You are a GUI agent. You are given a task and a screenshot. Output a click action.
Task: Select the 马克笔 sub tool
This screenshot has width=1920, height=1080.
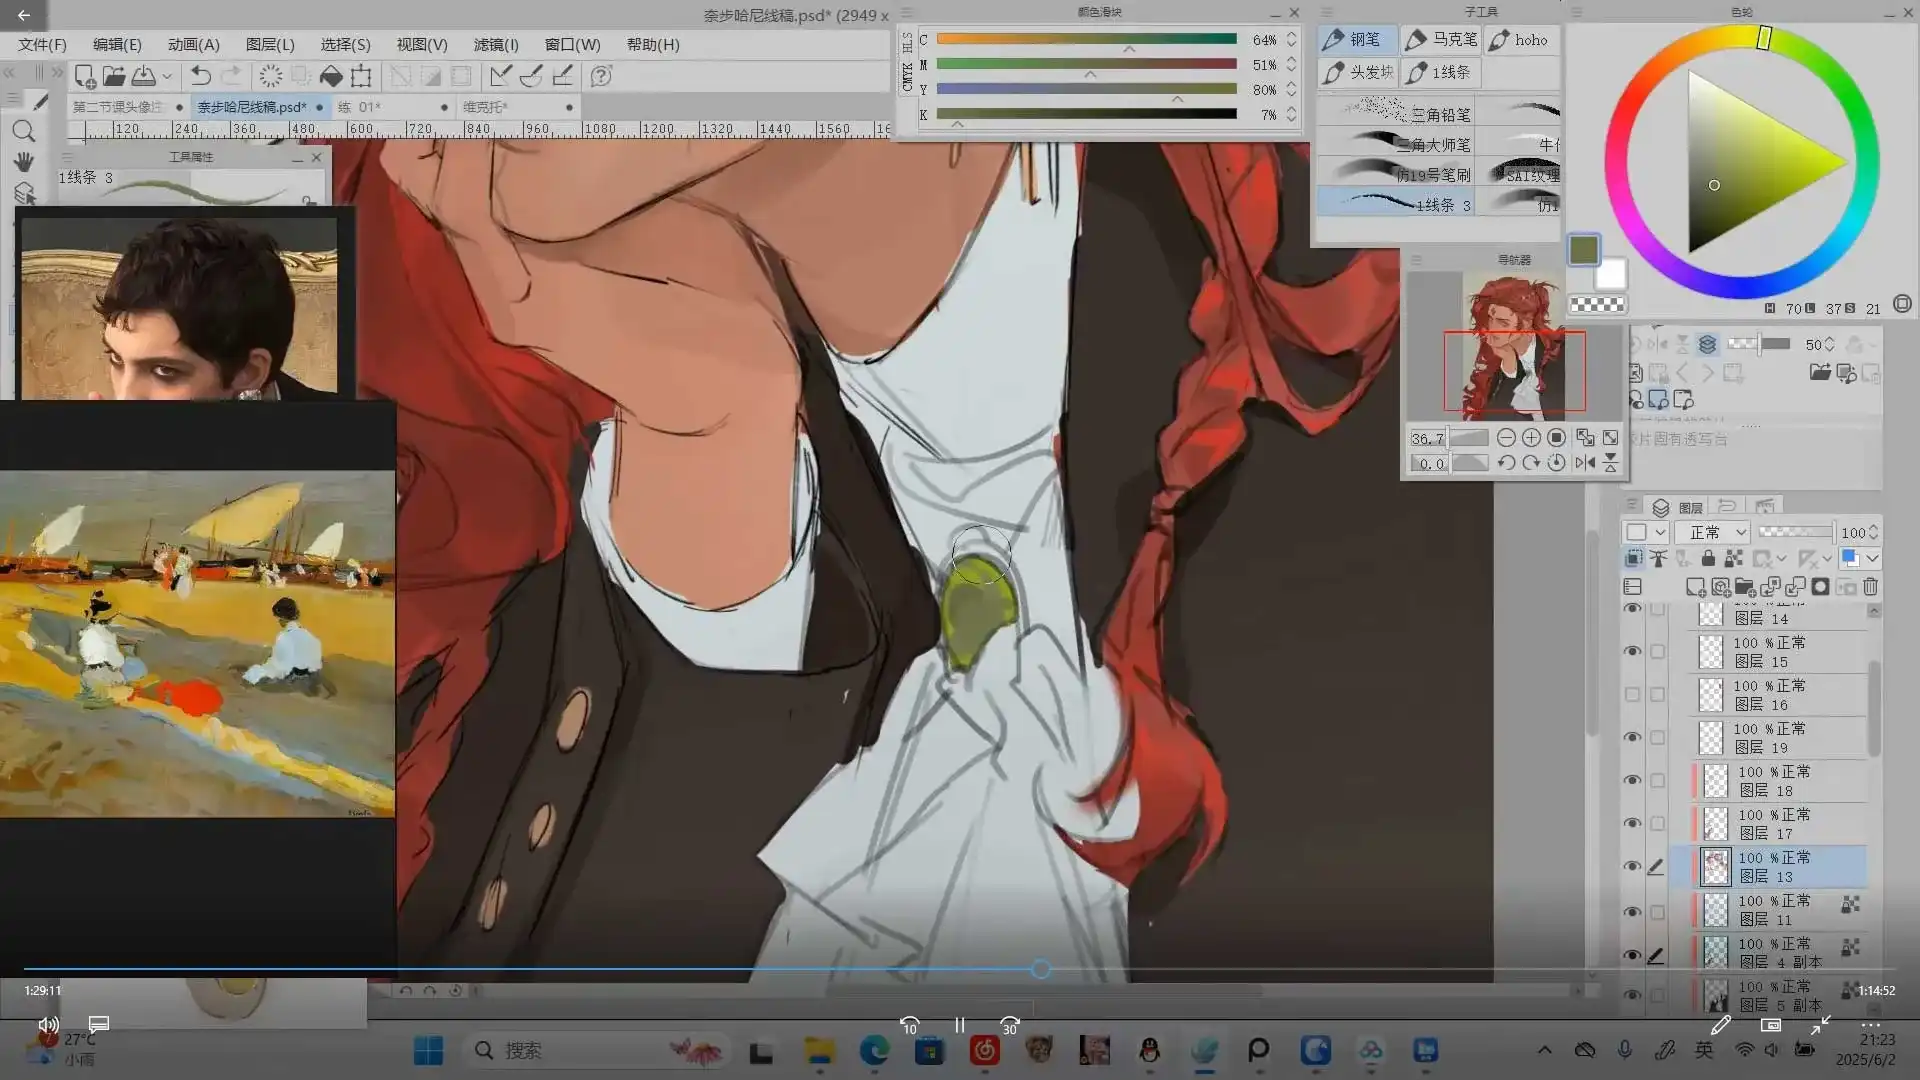point(1442,40)
